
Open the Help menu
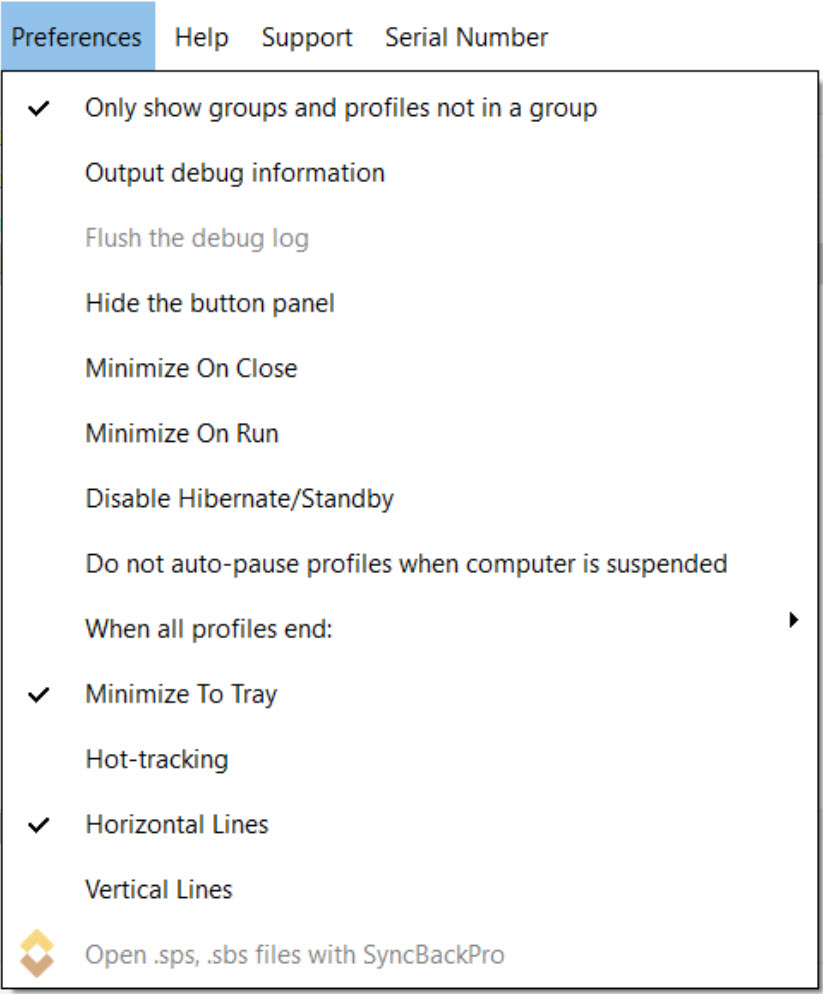point(201,38)
